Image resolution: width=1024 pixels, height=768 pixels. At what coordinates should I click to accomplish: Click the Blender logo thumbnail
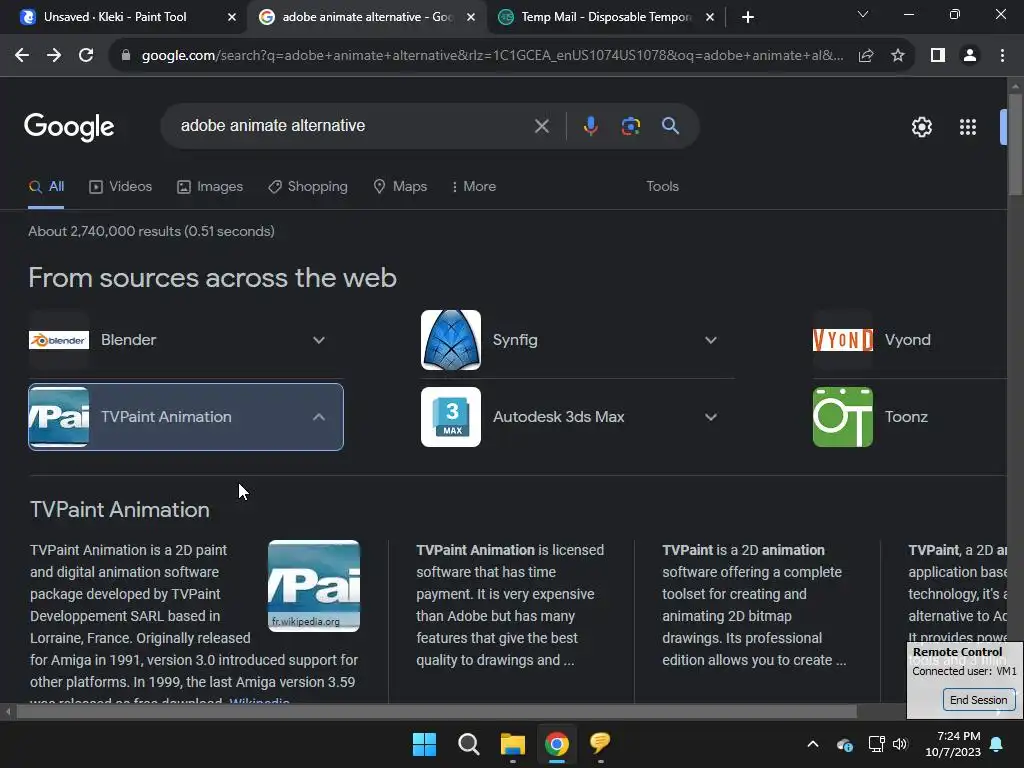(x=59, y=340)
